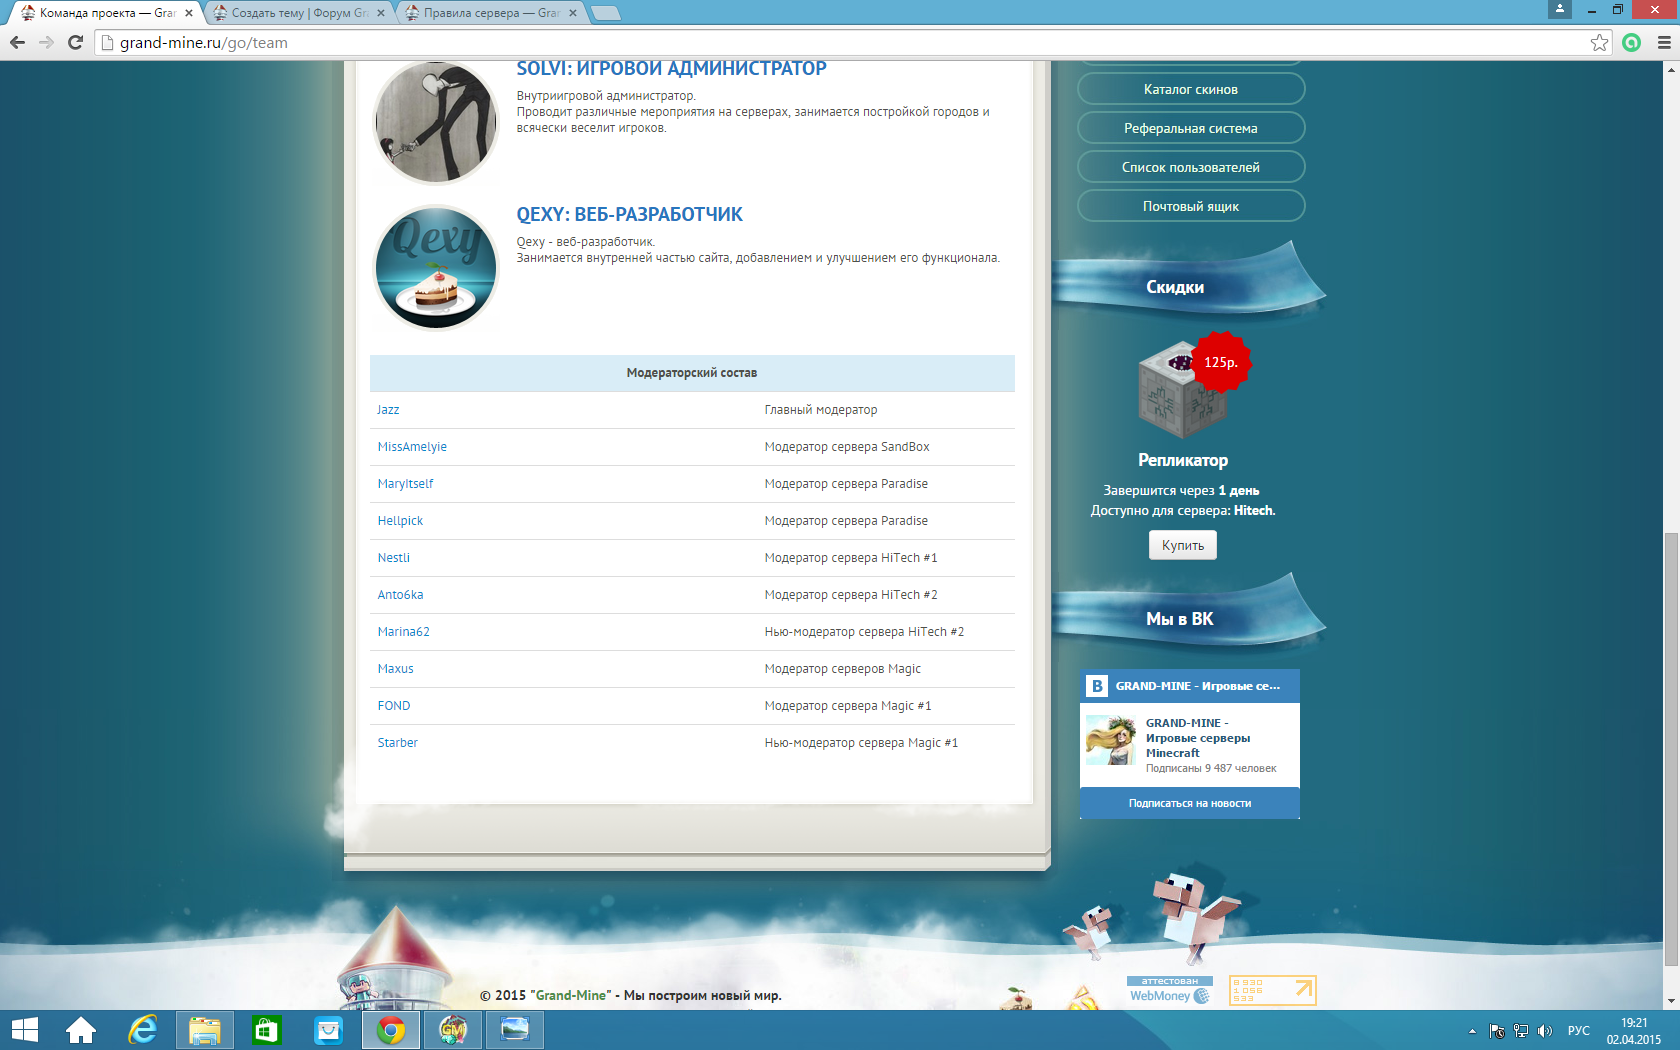Open the Home icon on taskbar
This screenshot has height=1050, width=1680.
(81, 1030)
